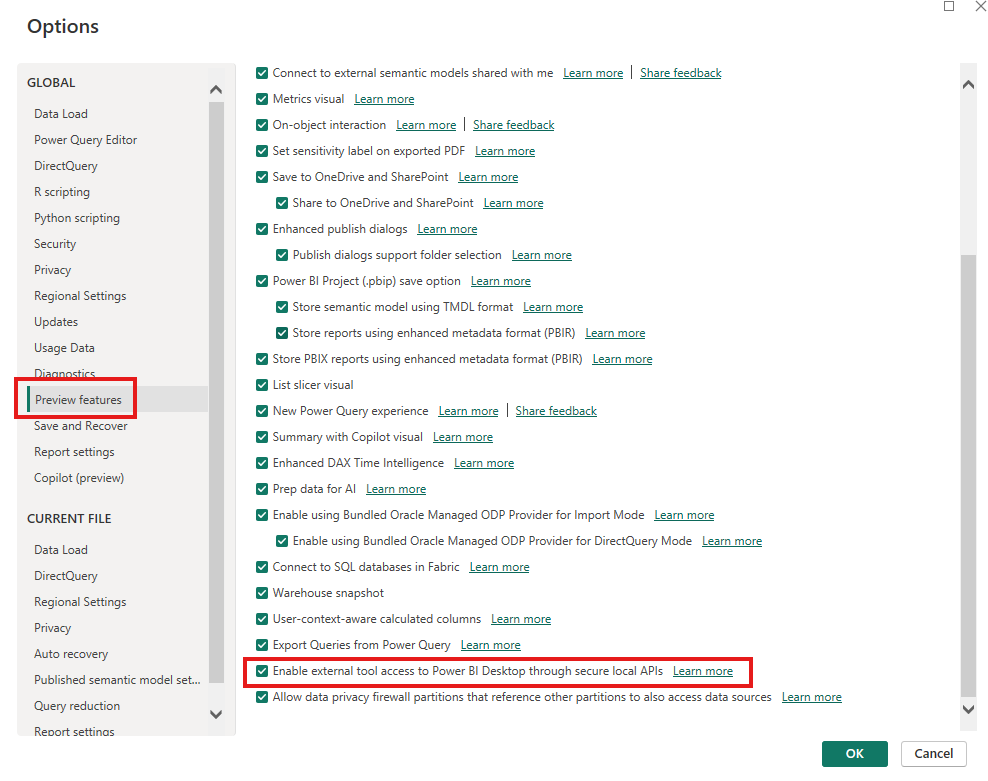Screen dimensions: 988x781
Task: Toggle Connect to SQL databases in Fabric
Action: 262,567
